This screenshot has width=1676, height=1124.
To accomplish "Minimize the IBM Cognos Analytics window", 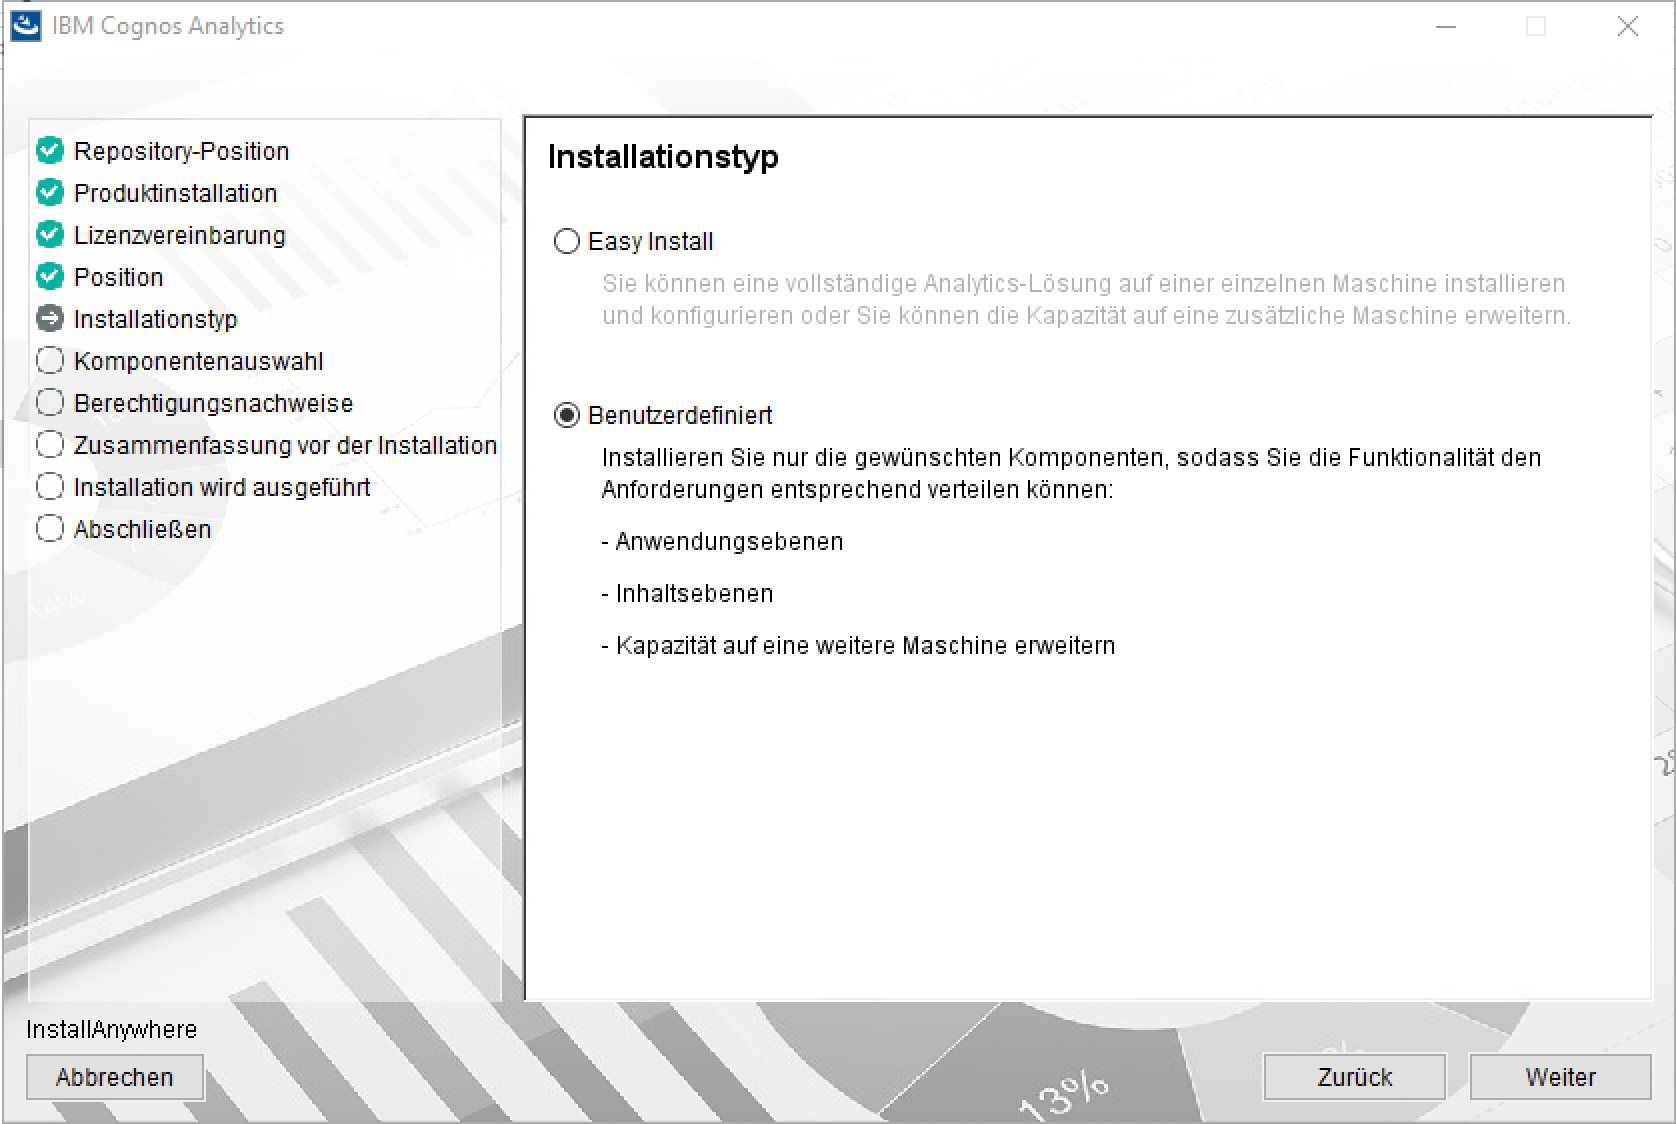I will [1446, 27].
